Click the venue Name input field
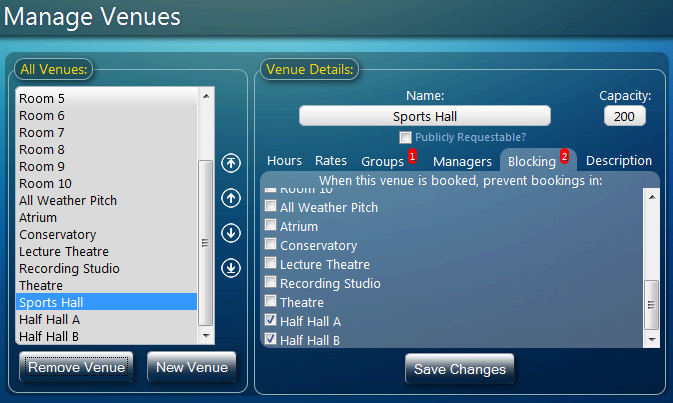This screenshot has height=403, width=673. click(x=425, y=116)
